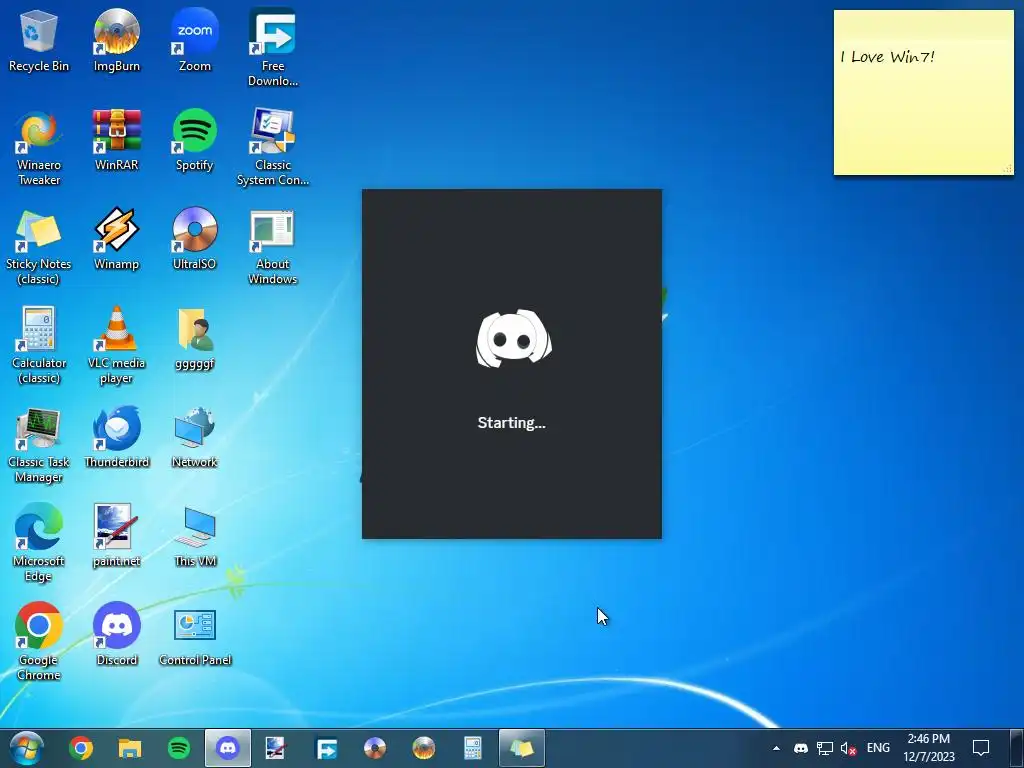
Task: Show hidden system tray icons
Action: [776, 748]
